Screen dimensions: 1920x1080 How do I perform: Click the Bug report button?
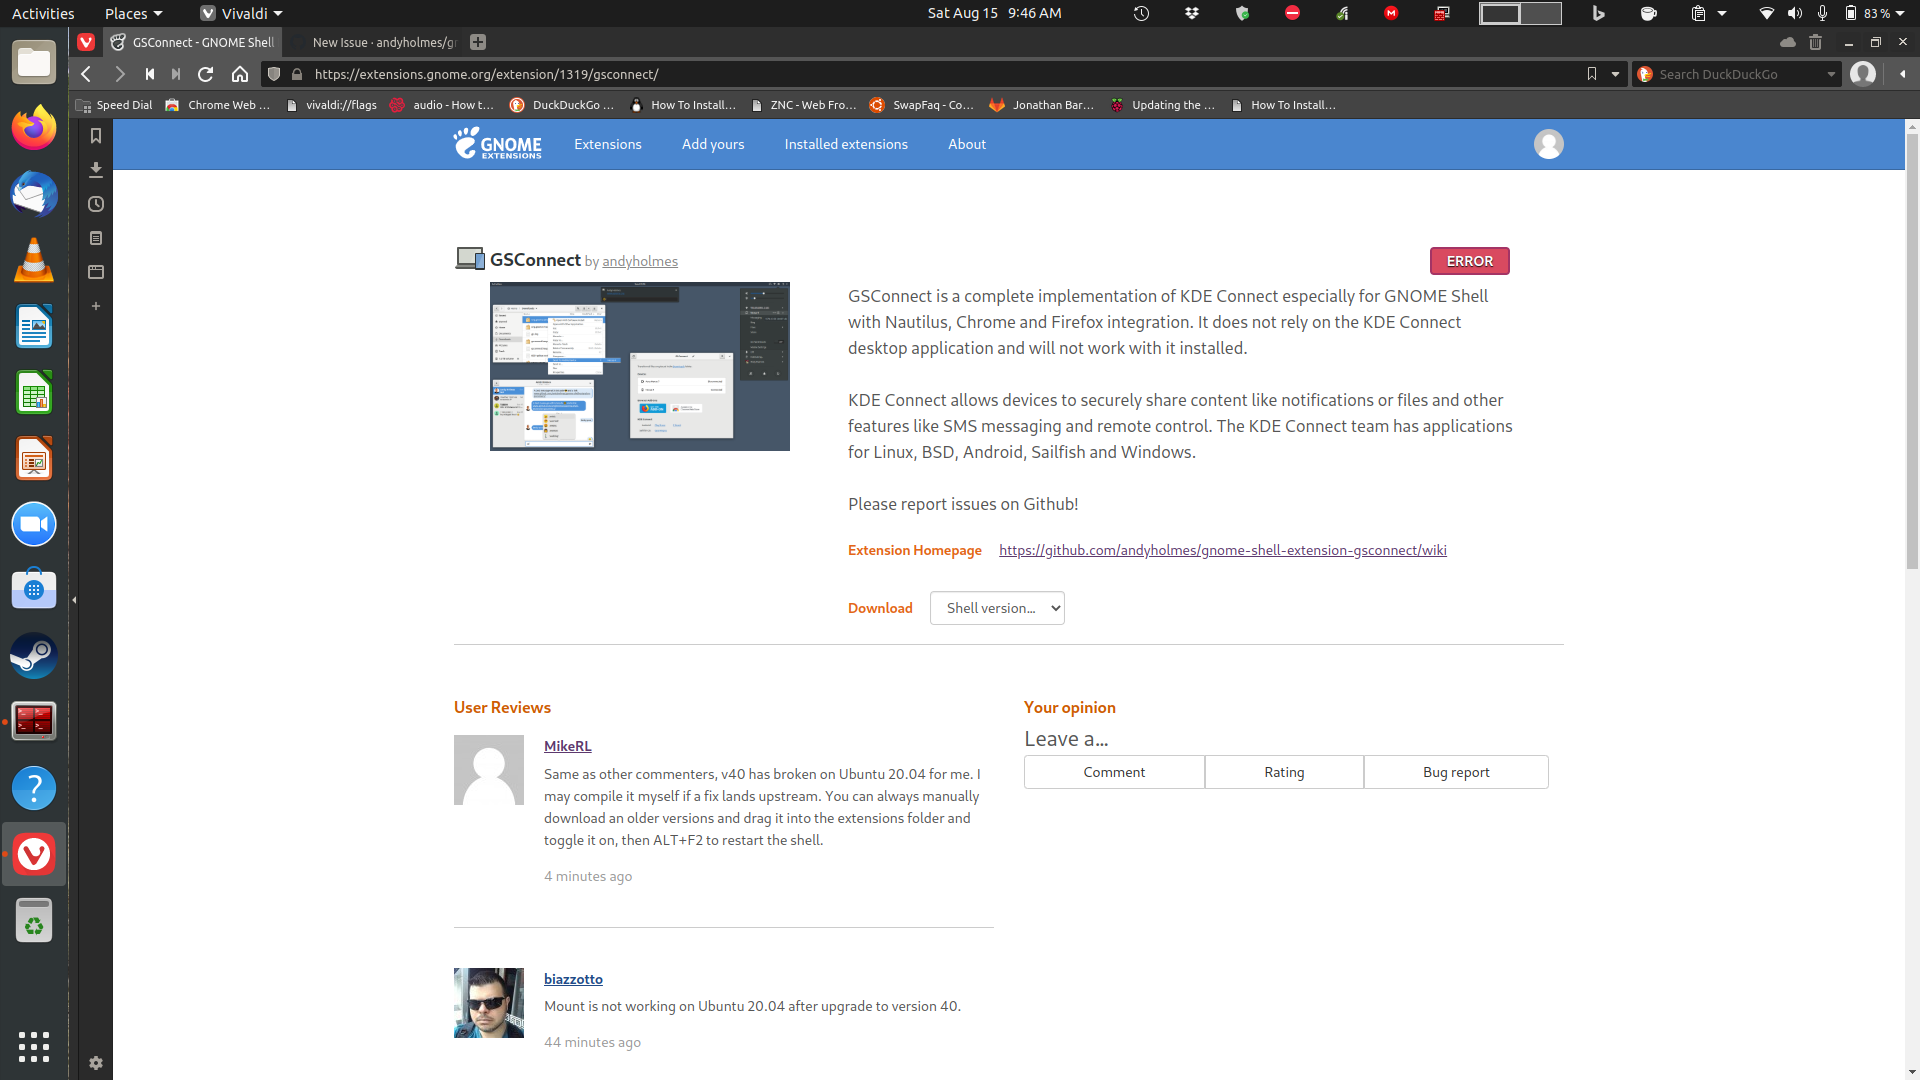(x=1455, y=771)
